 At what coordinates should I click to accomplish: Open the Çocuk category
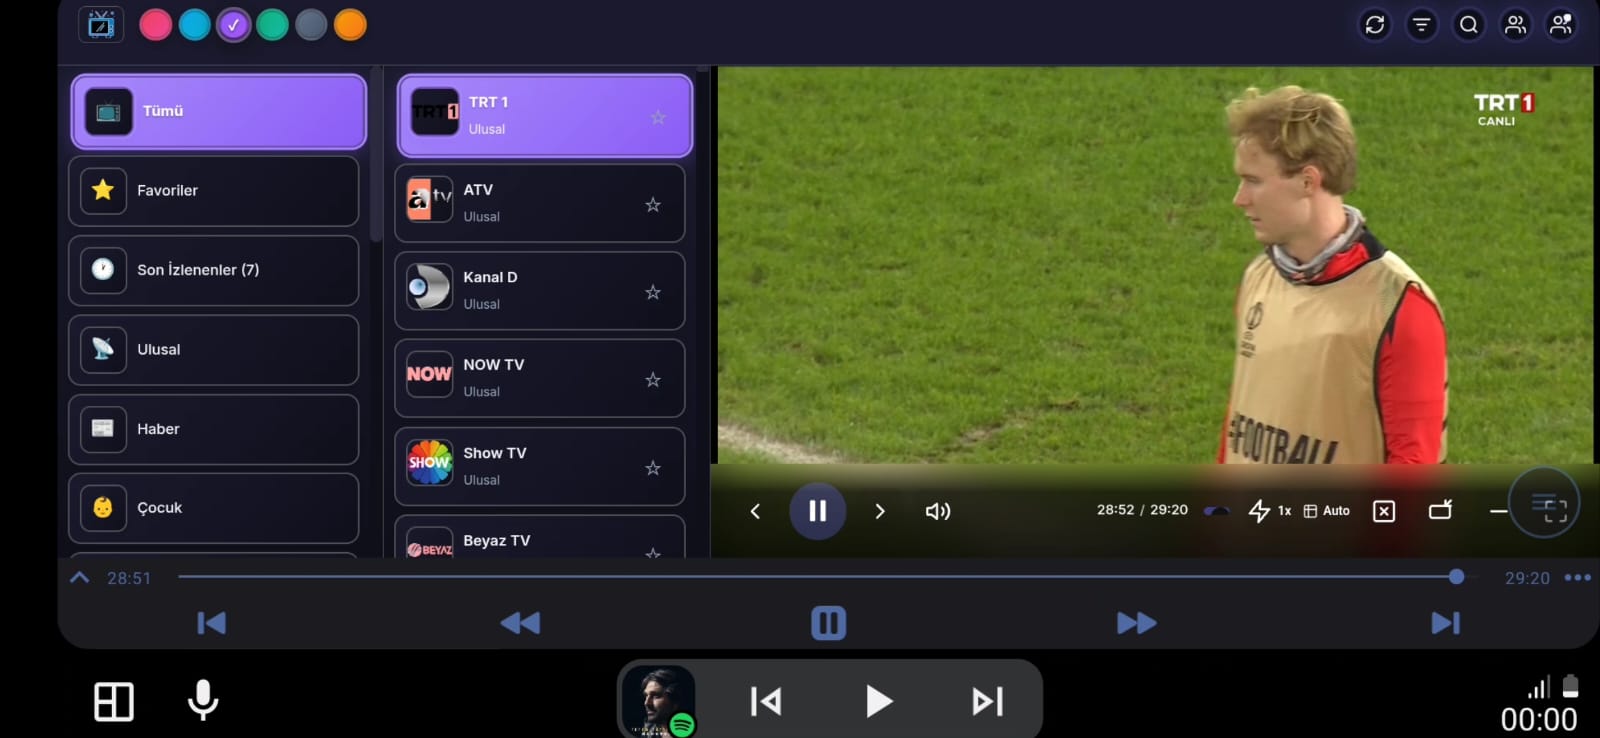213,508
